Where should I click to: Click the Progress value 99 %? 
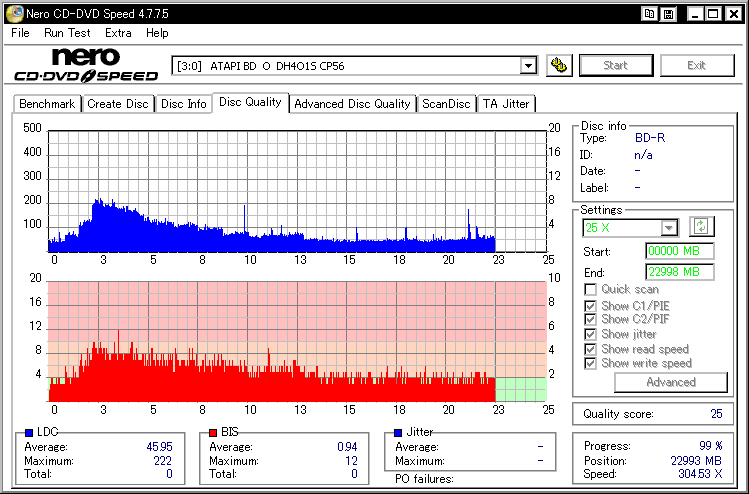pos(711,446)
